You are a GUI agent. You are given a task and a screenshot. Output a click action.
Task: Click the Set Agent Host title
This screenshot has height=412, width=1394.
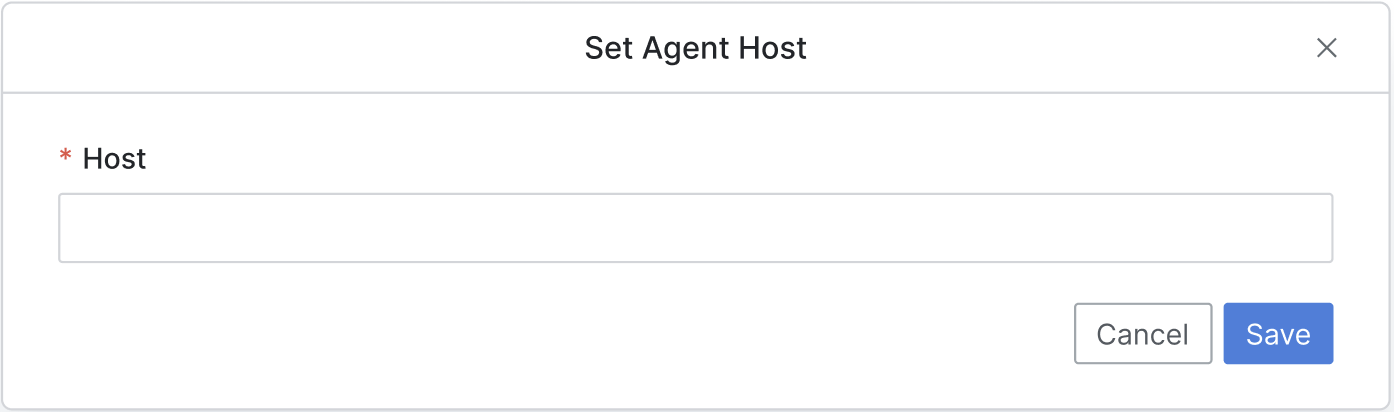[695, 48]
